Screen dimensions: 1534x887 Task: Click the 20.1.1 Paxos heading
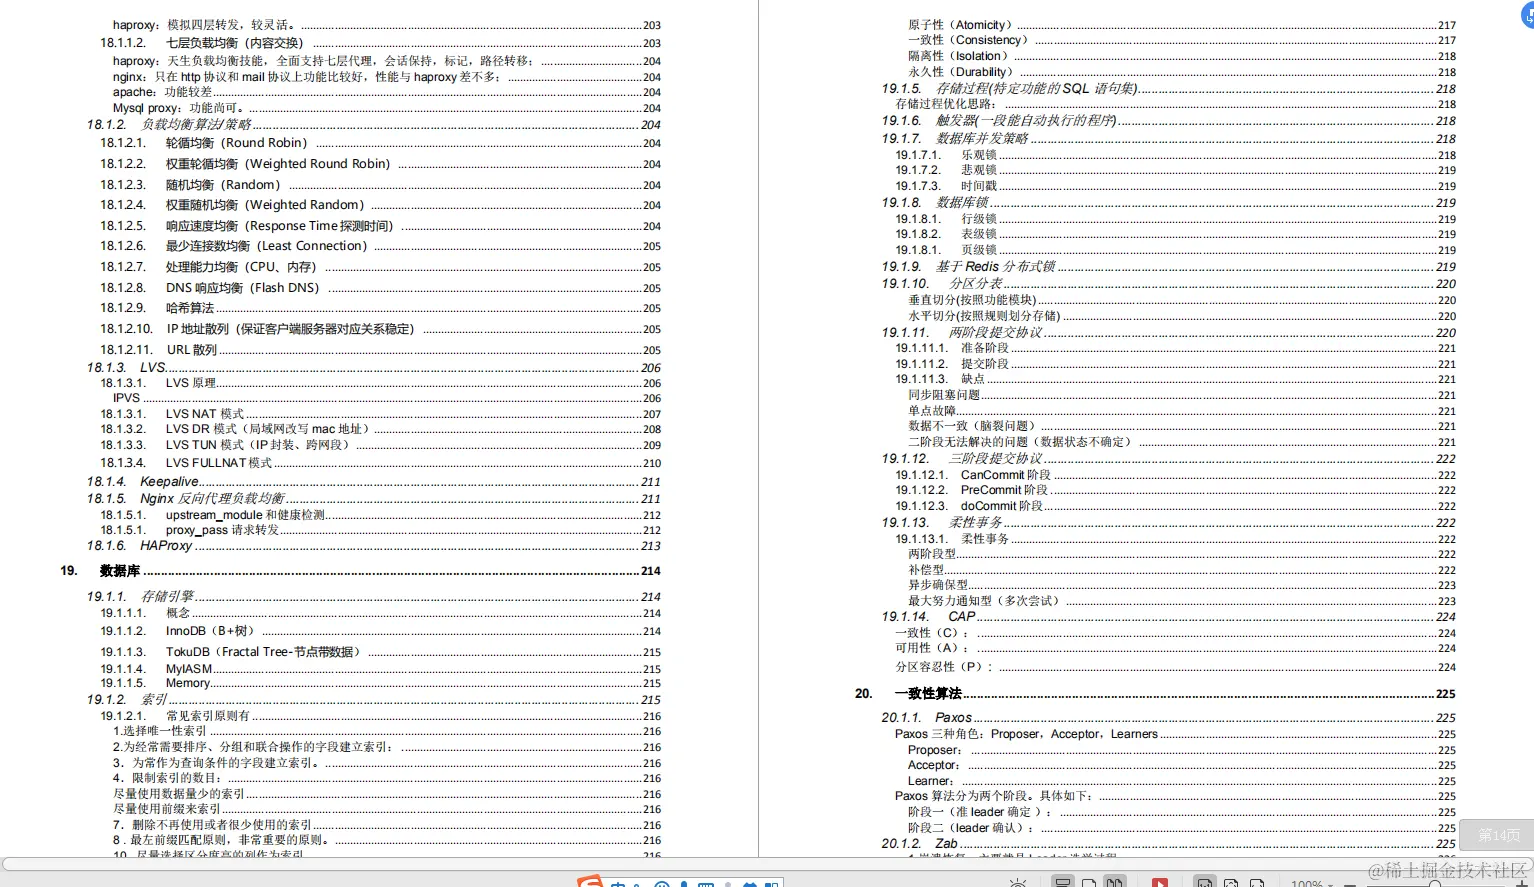pos(1168,718)
